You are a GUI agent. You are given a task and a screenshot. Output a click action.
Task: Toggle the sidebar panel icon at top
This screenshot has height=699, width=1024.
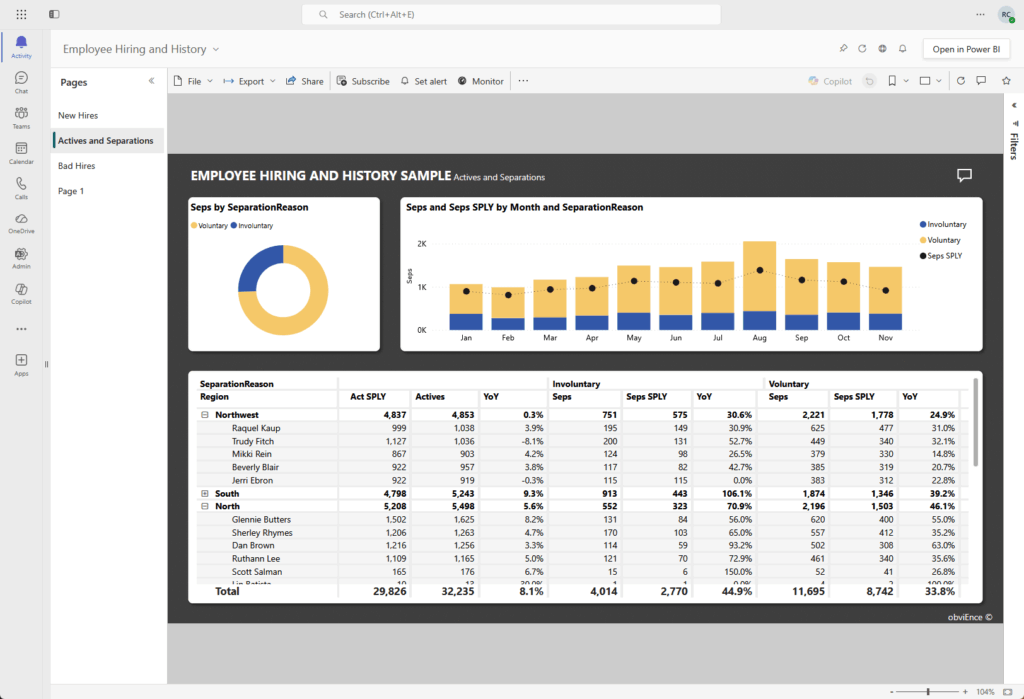54,14
